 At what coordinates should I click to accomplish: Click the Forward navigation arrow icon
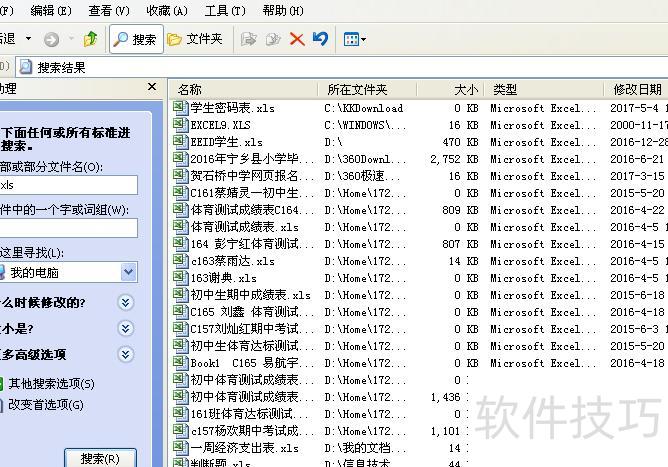pos(52,40)
